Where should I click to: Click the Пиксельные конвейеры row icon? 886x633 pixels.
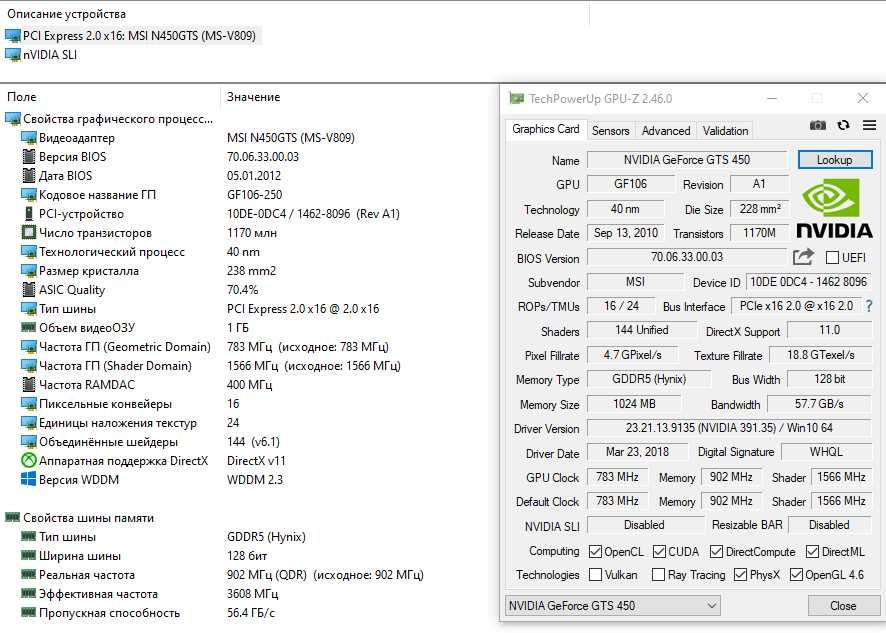tap(28, 404)
